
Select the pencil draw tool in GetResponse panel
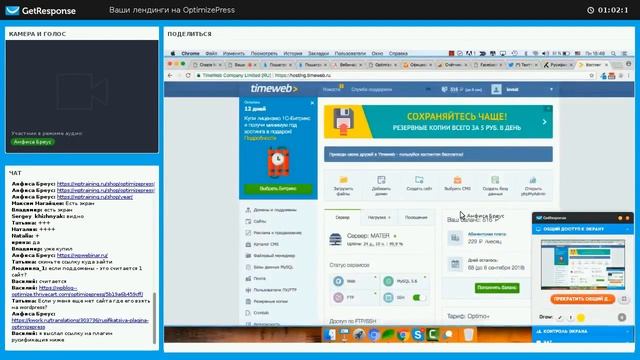click(560, 317)
